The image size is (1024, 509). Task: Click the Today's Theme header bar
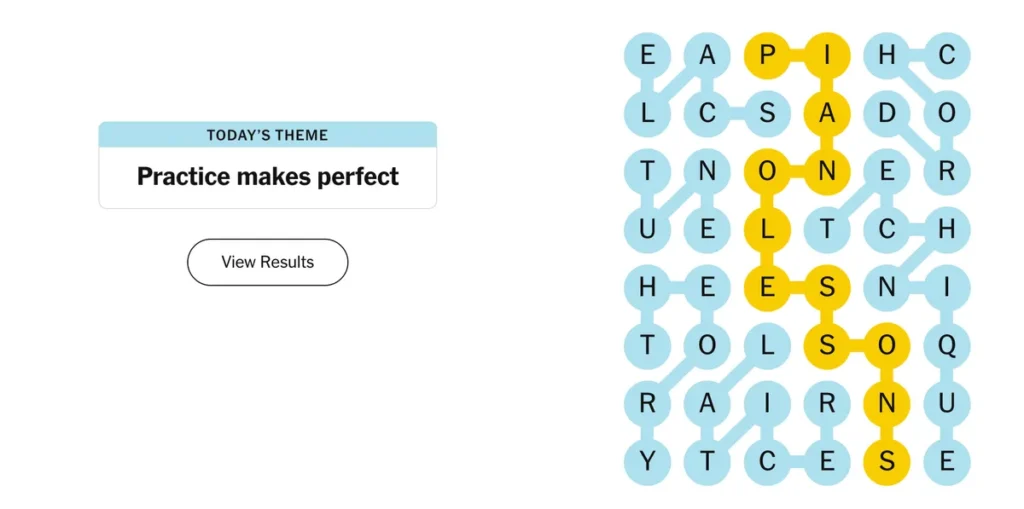click(x=267, y=135)
